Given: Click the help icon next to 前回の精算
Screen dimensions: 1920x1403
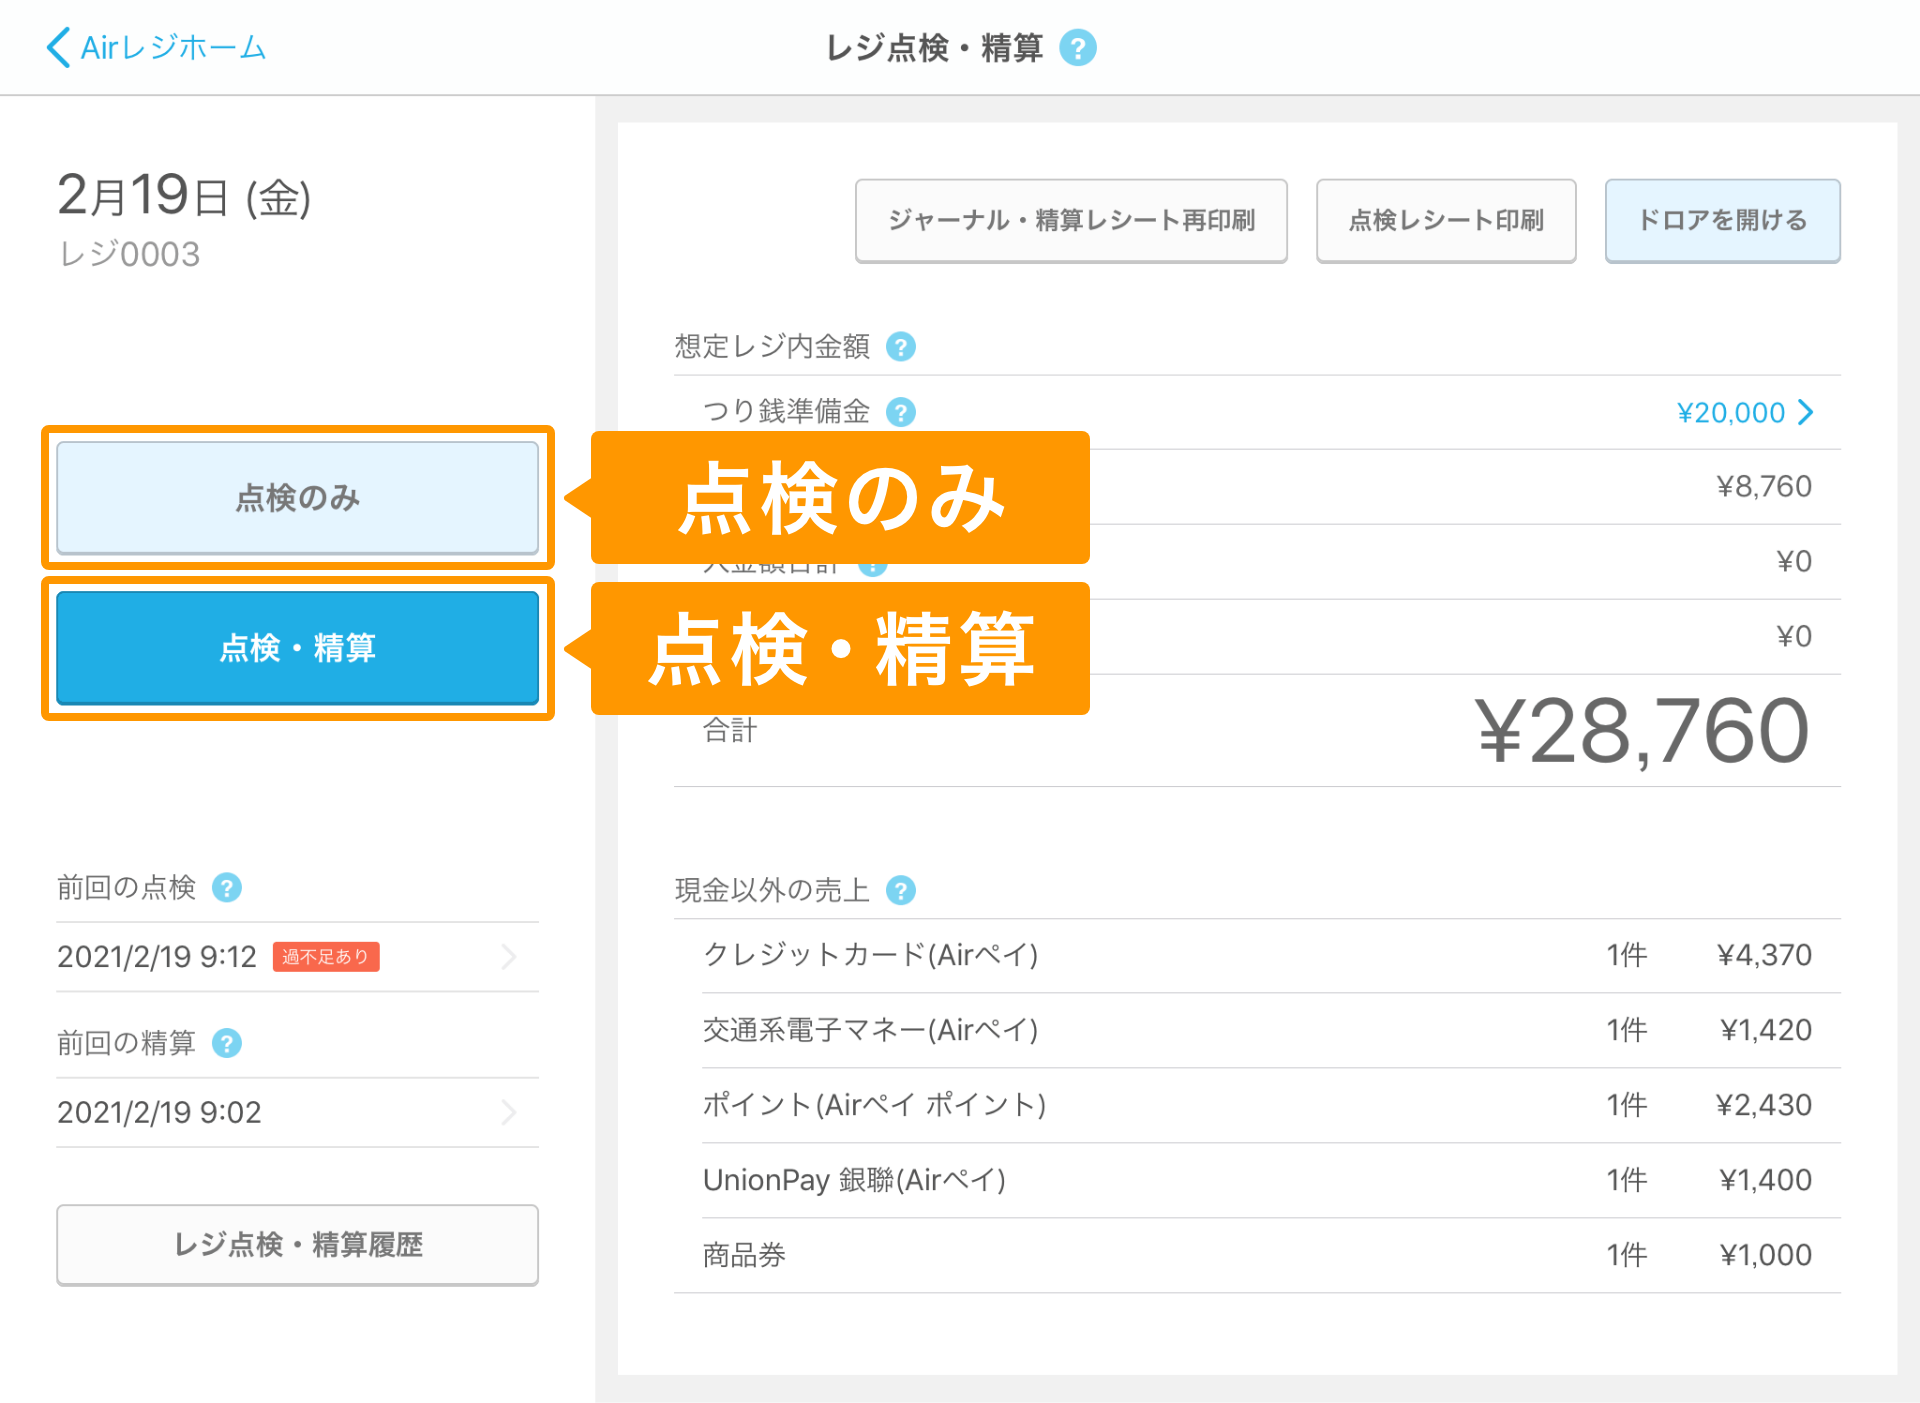Looking at the screenshot, I should tap(227, 1043).
